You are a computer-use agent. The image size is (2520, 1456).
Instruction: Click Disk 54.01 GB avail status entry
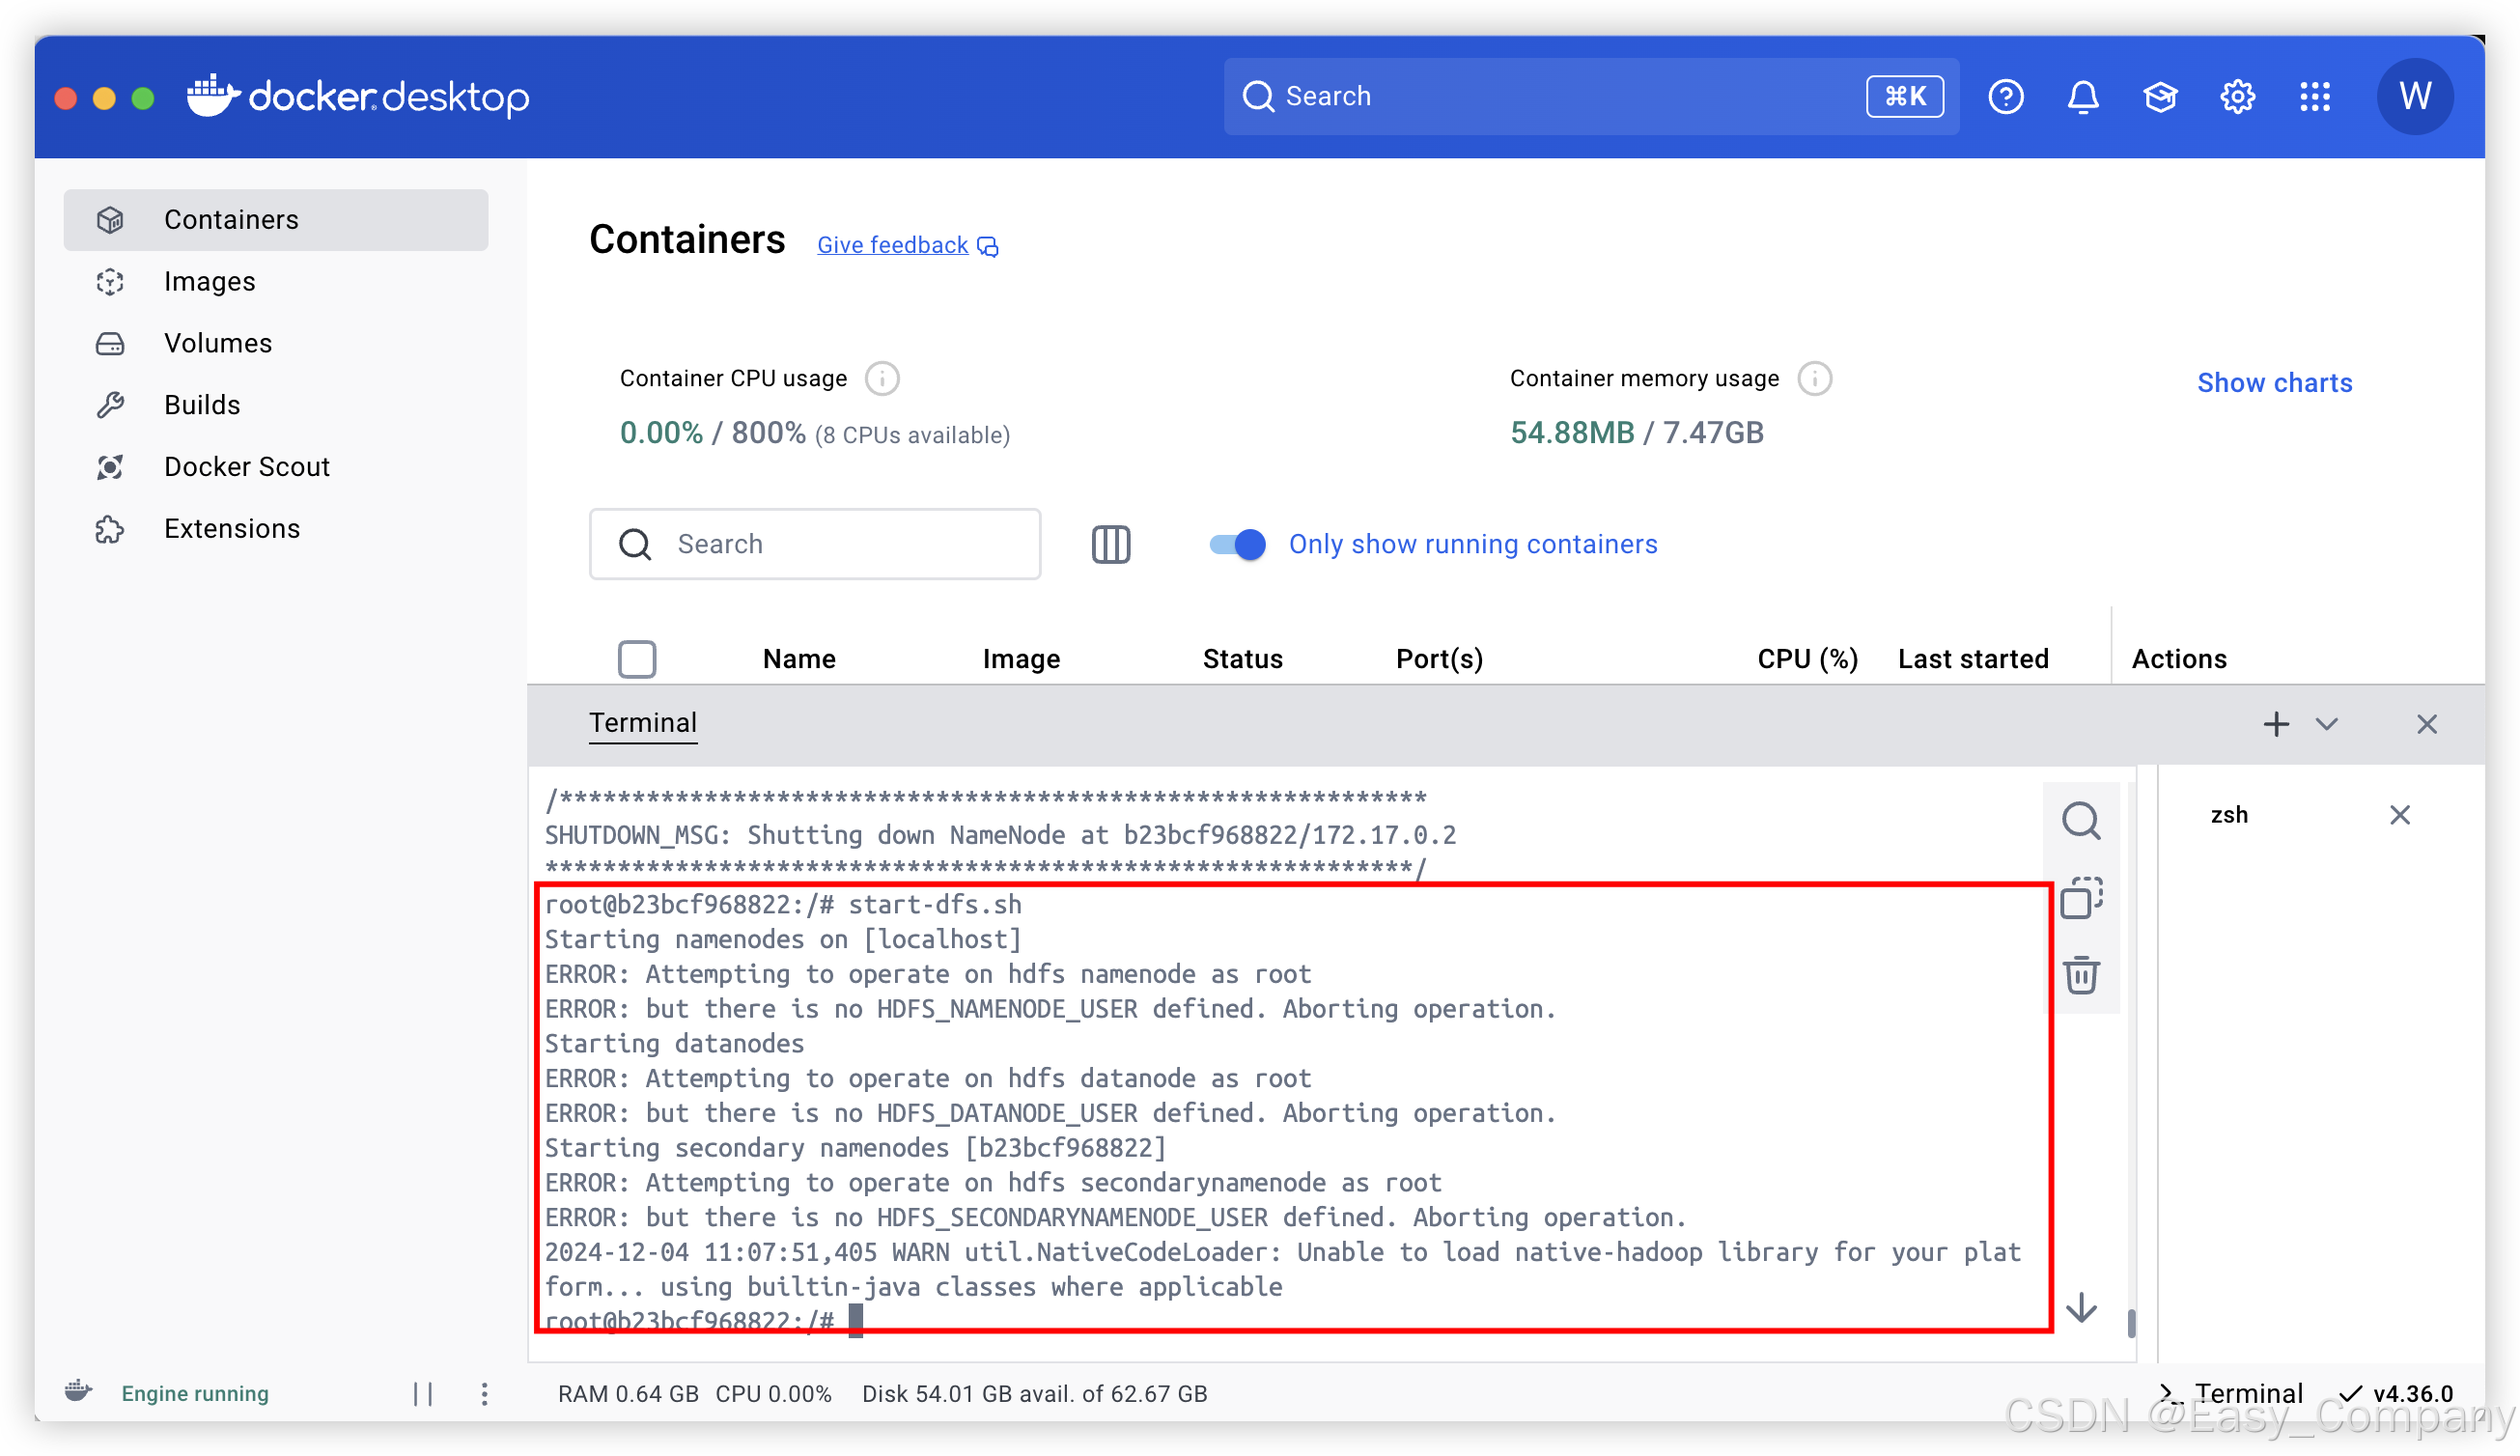point(1034,1393)
